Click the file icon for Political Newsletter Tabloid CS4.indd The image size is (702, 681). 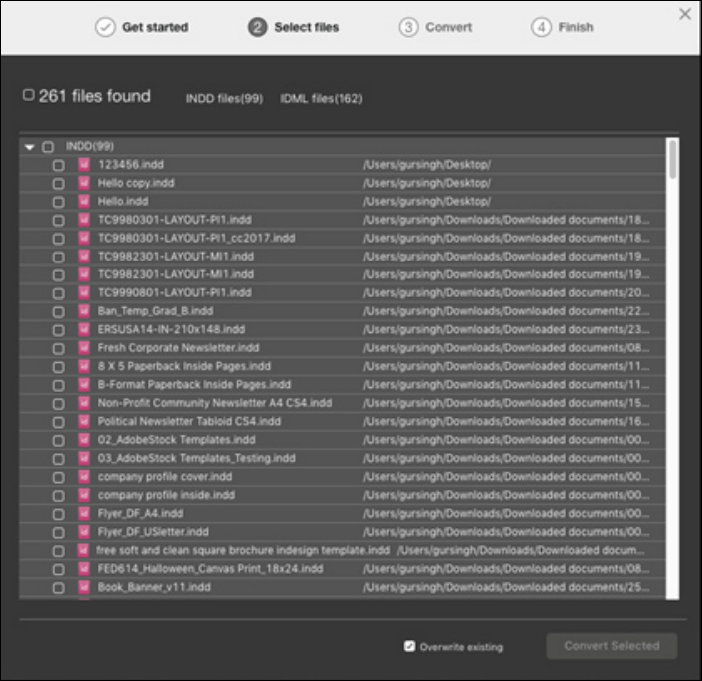click(x=84, y=421)
